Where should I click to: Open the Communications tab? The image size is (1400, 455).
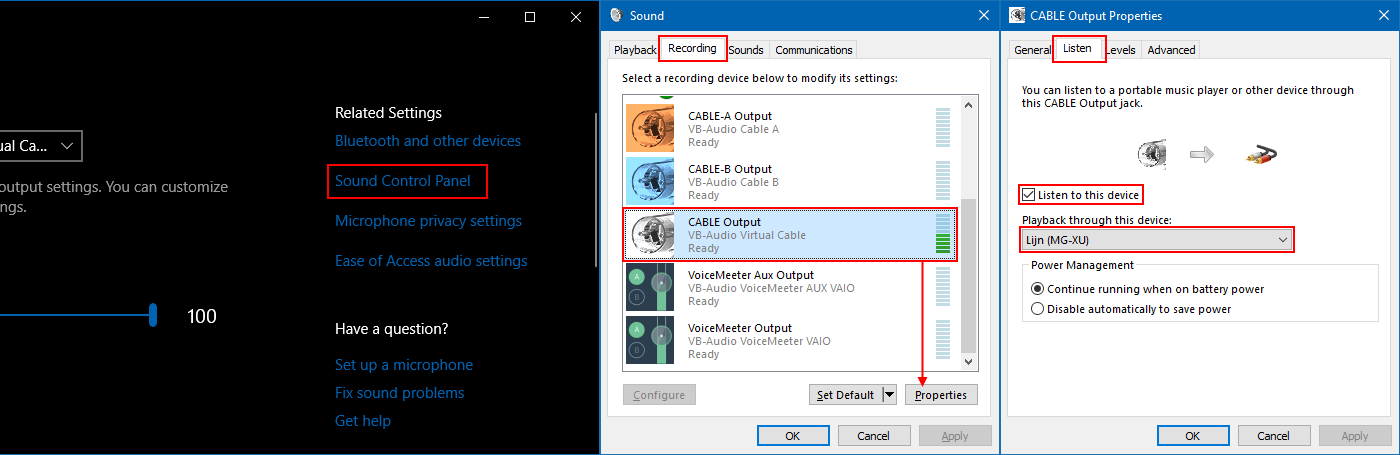point(814,50)
